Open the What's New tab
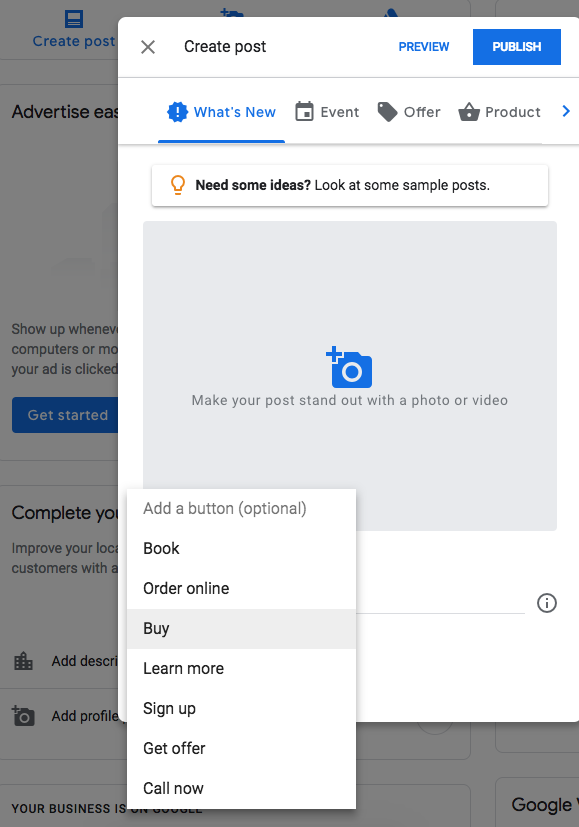Viewport: 579px width, 827px height. click(x=221, y=112)
